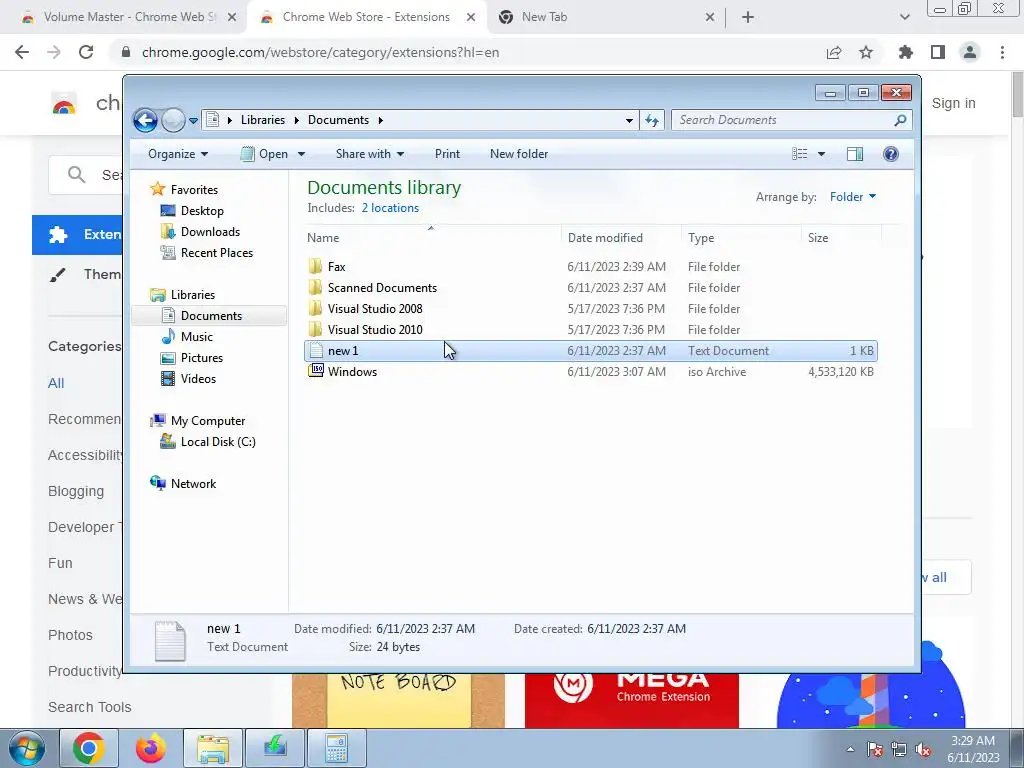Click Libraries in the address breadcrumb

click(x=263, y=120)
